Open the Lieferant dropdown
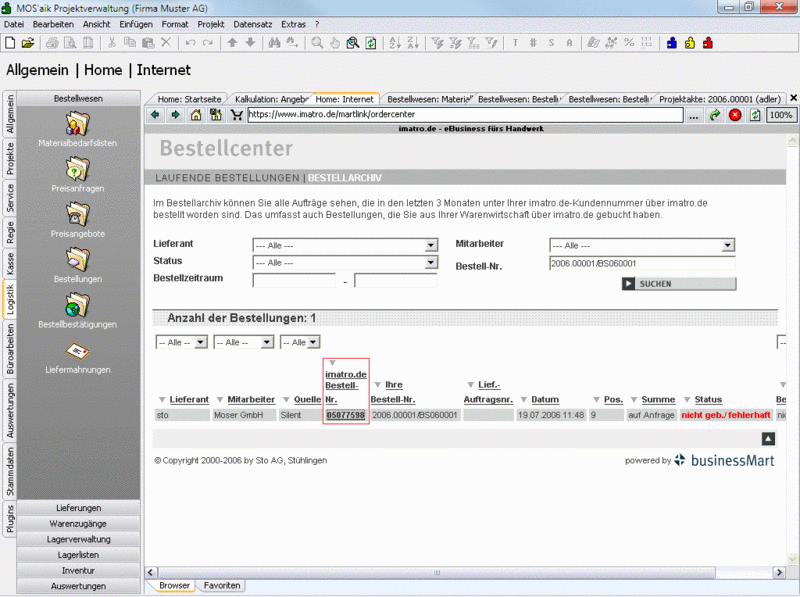The image size is (800, 597). (345, 245)
